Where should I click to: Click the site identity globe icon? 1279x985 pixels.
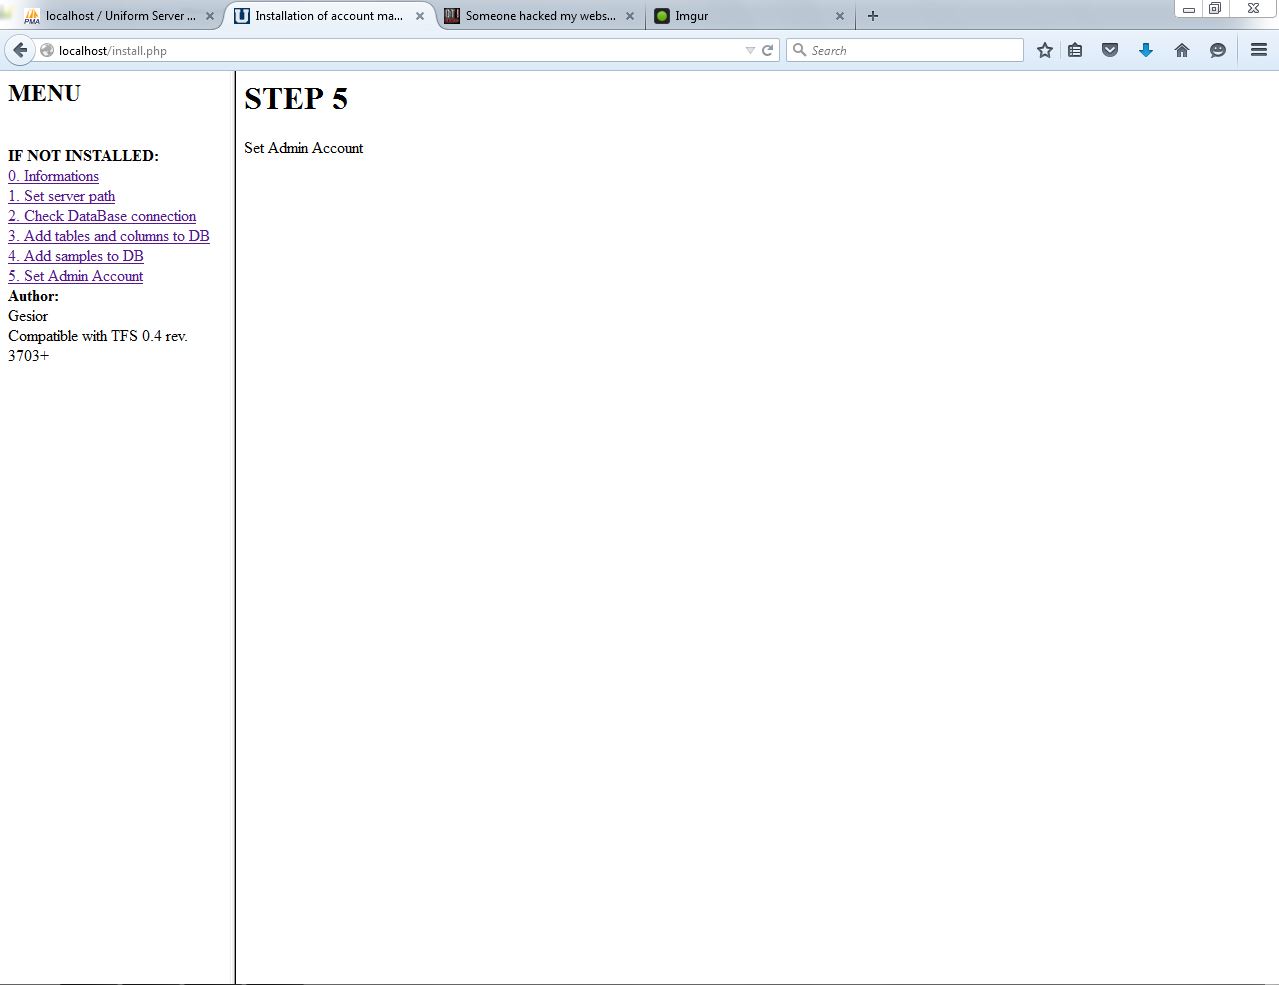(x=47, y=50)
